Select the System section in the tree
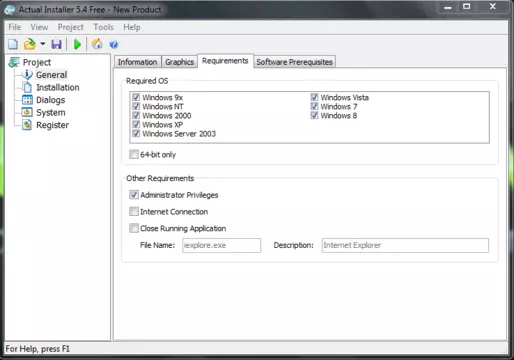This screenshot has height=360, width=514. (51, 113)
